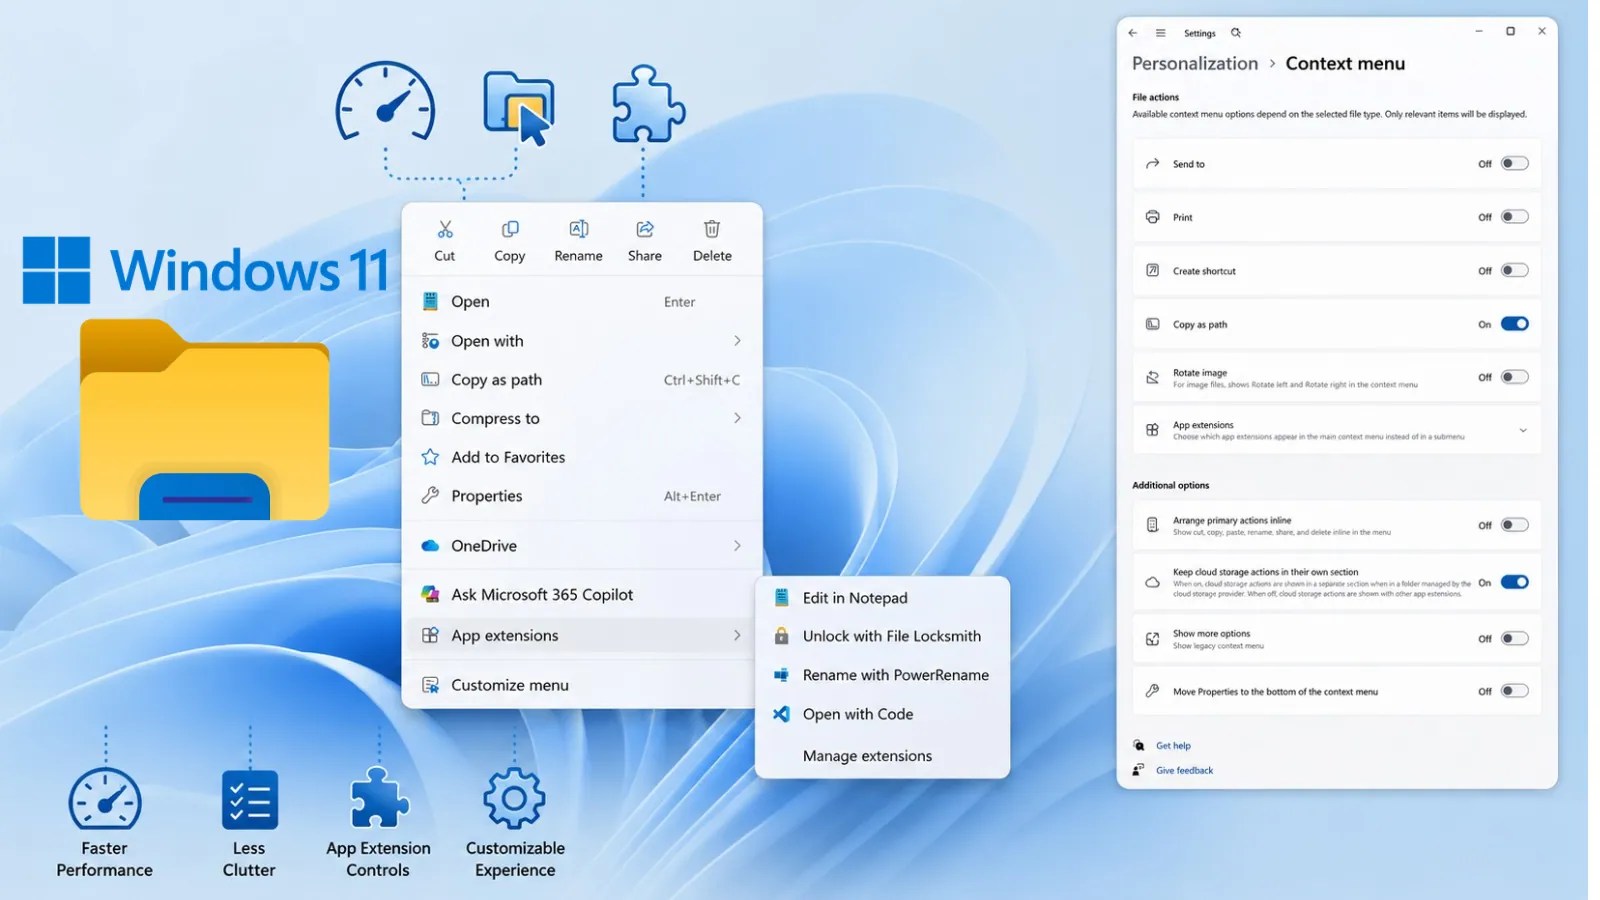1600x900 pixels.
Task: Expand the Compress to submenu chevron
Action: point(737,418)
